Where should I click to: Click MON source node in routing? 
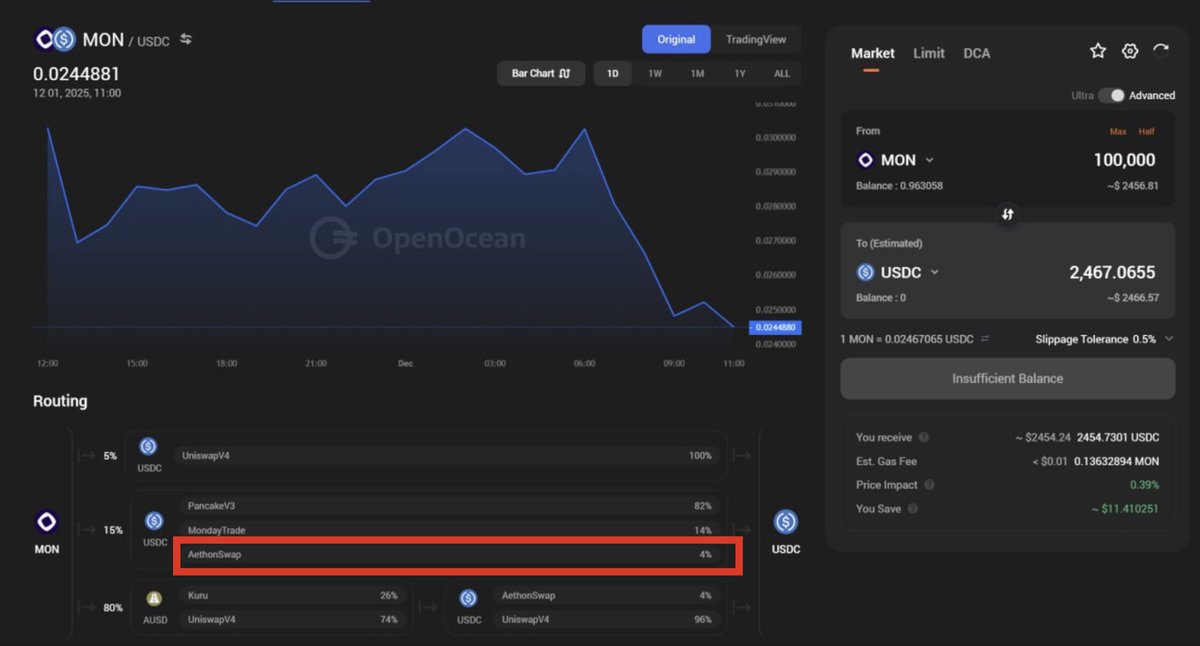point(47,522)
